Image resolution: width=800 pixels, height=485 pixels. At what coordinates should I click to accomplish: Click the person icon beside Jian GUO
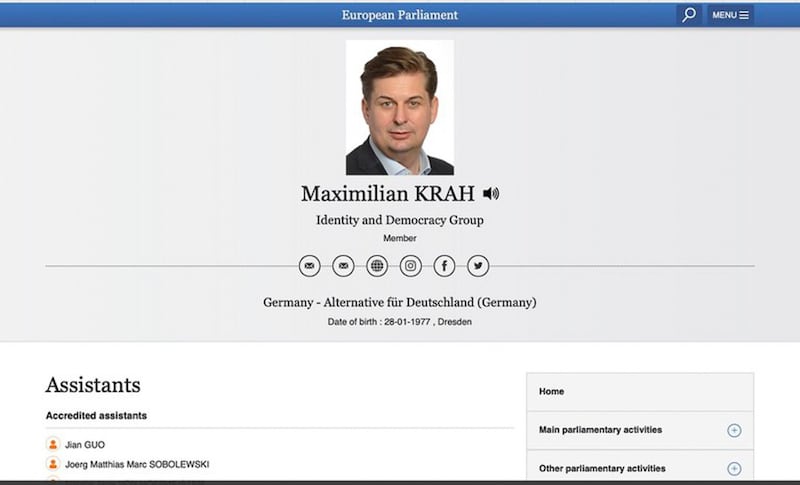point(53,444)
